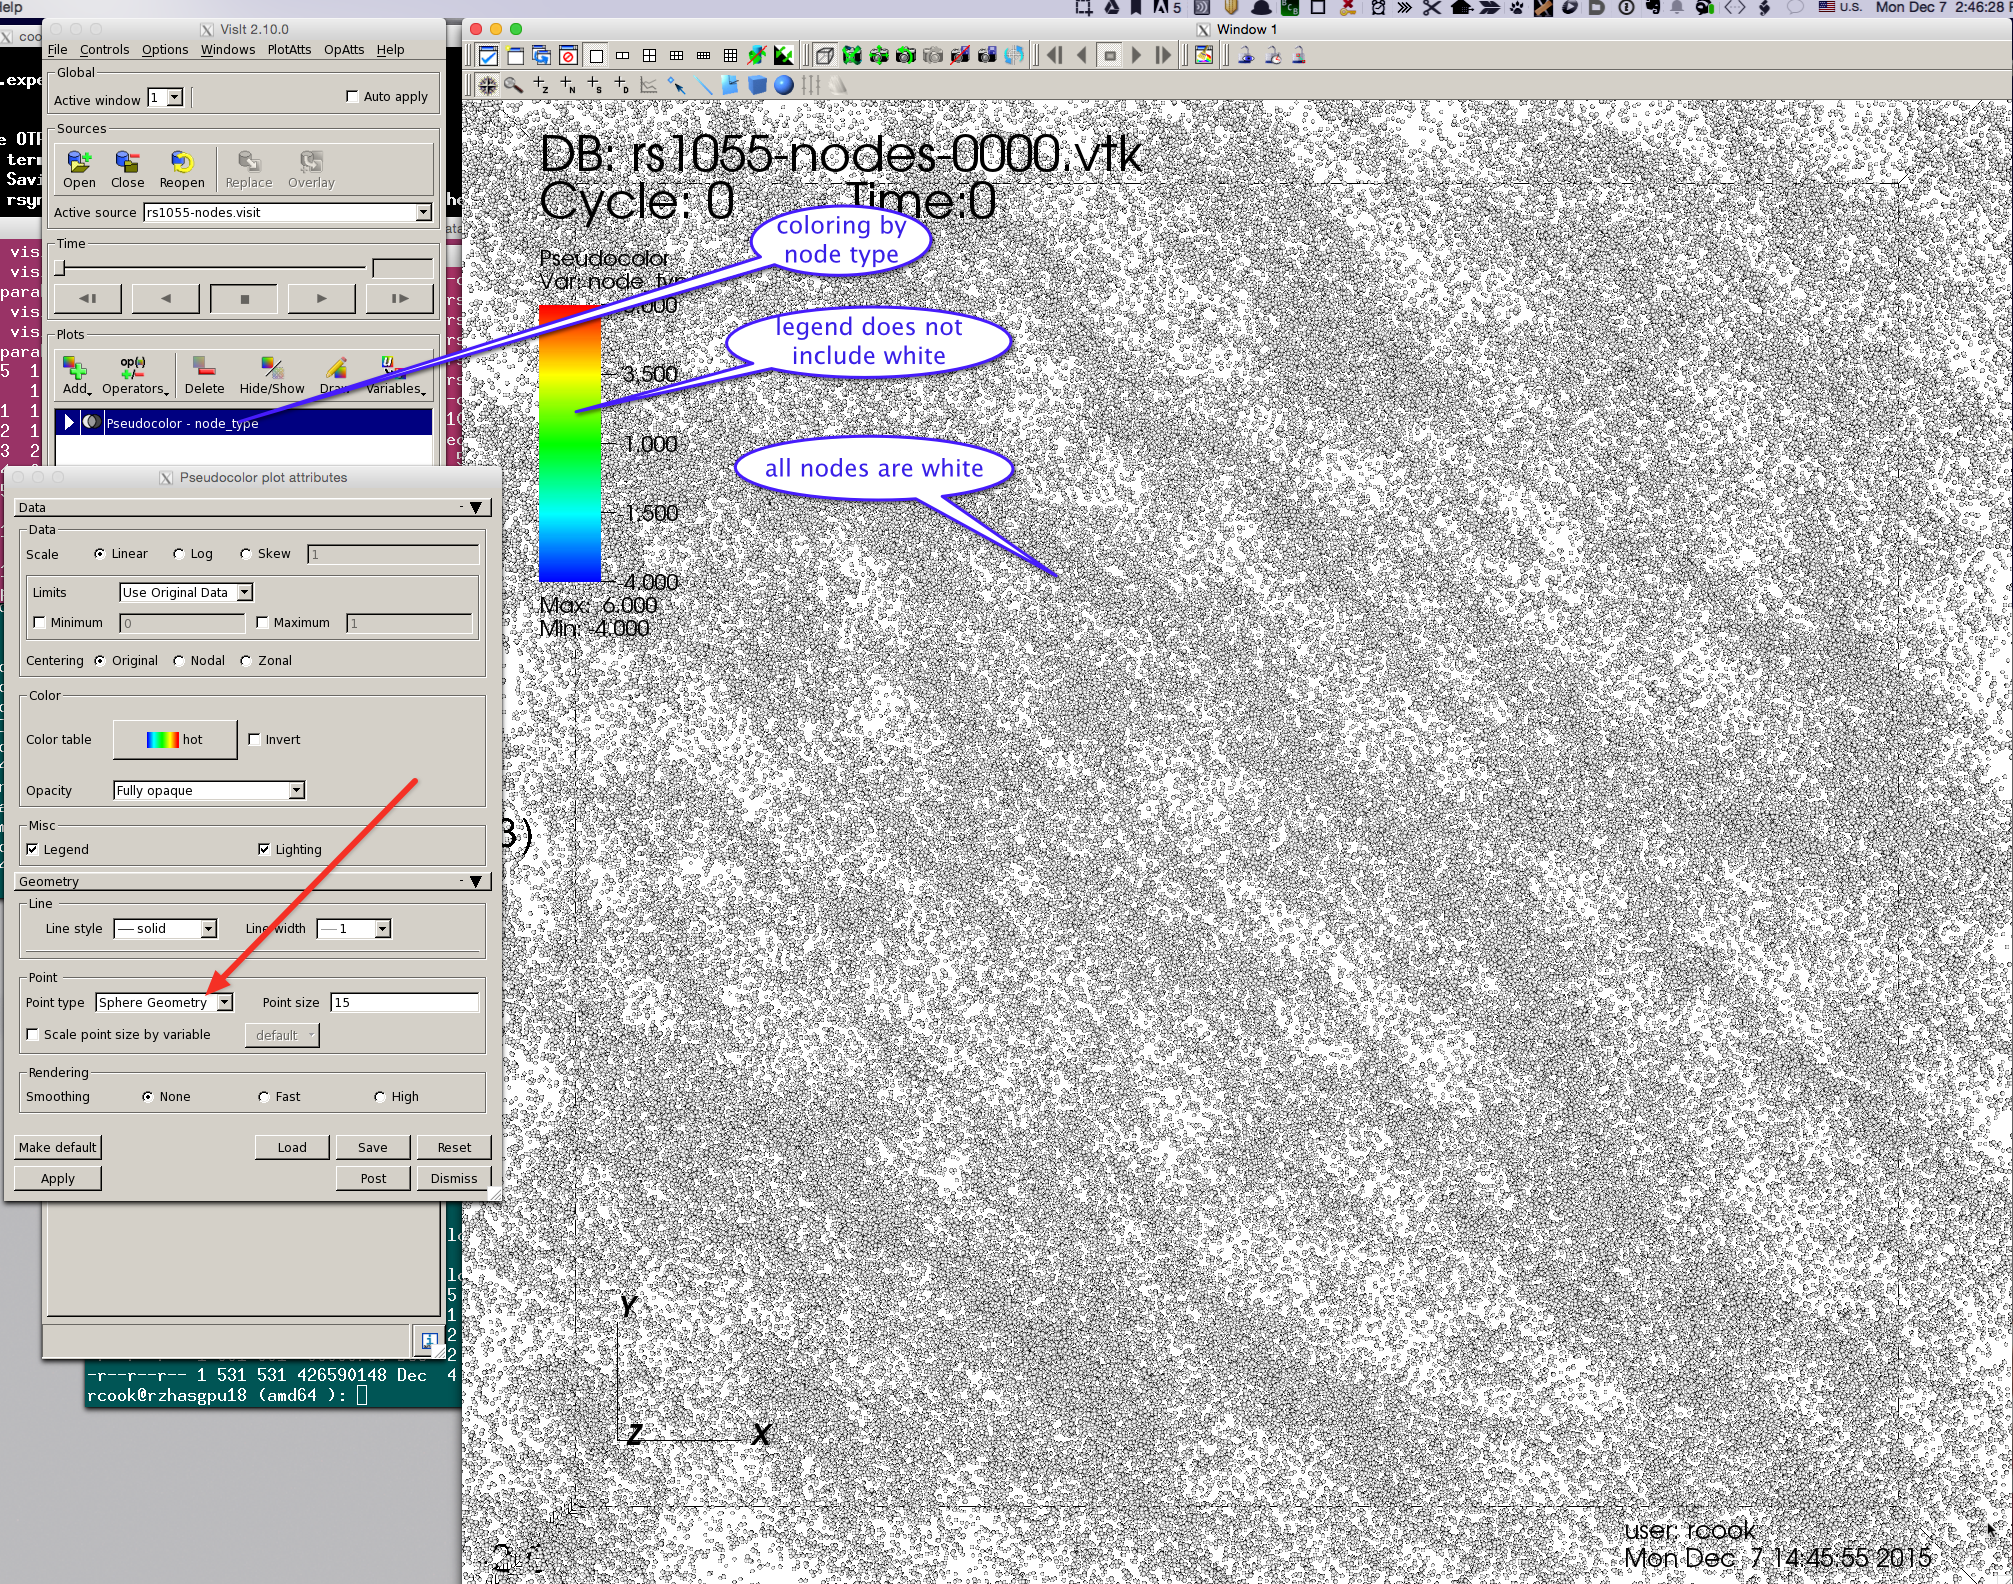Select the Navigate mode compass tool
The image size is (2013, 1584).
click(x=487, y=85)
